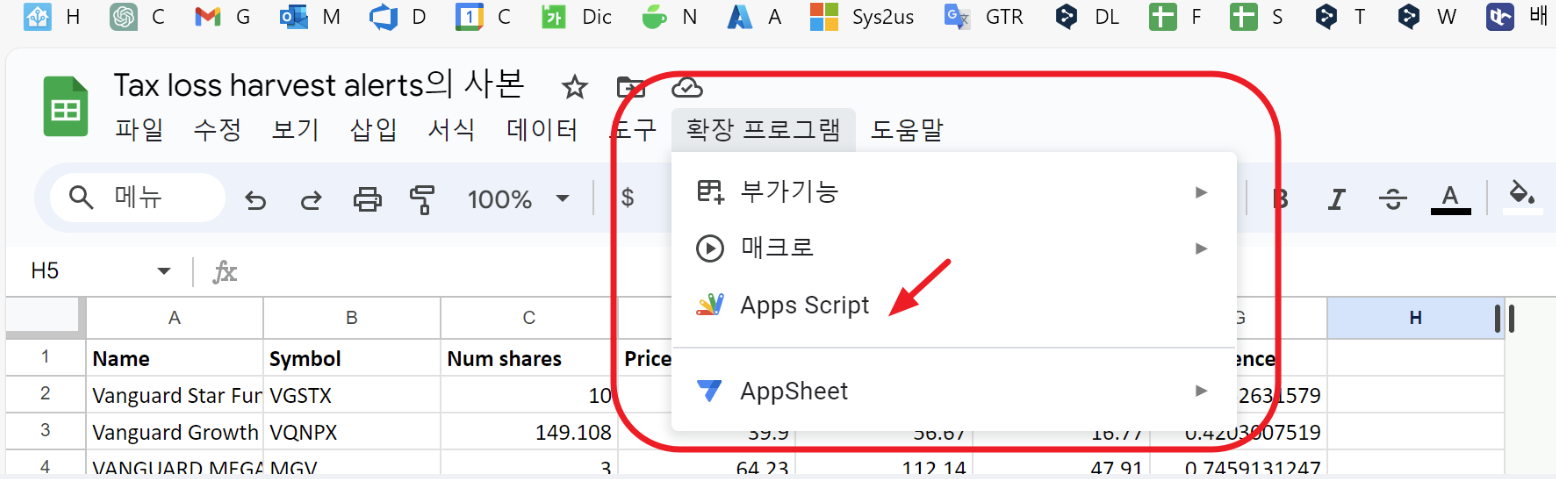Expand the AppSheet submenu arrow

1202,391
